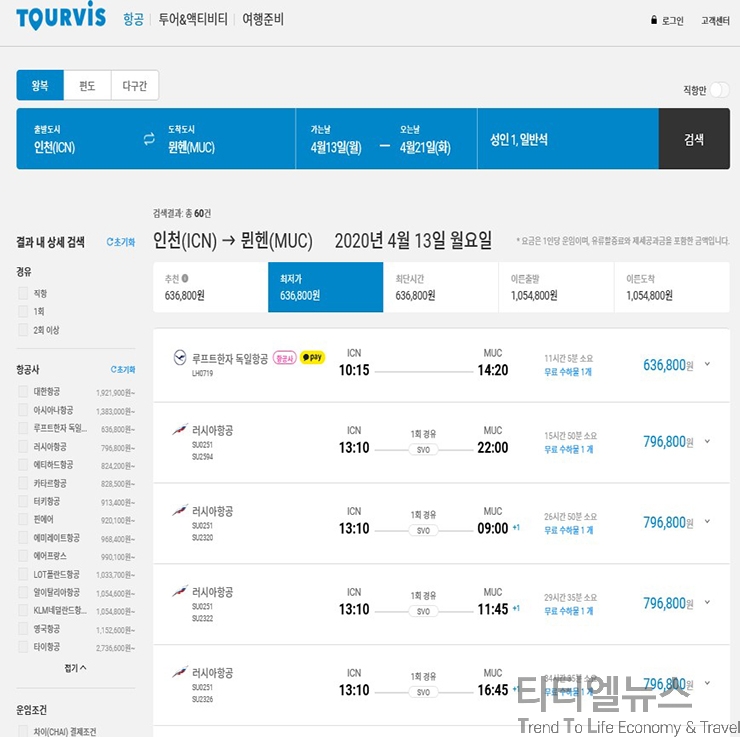Select the 편도 one-way tab
The width and height of the screenshot is (740, 737).
[87, 85]
